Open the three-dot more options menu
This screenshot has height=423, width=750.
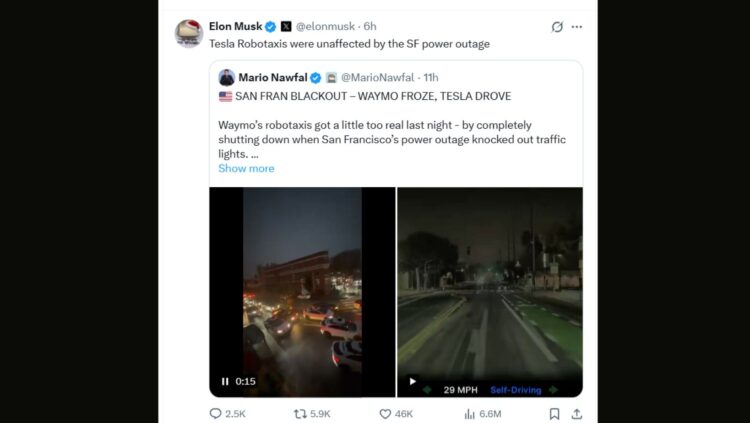576,27
